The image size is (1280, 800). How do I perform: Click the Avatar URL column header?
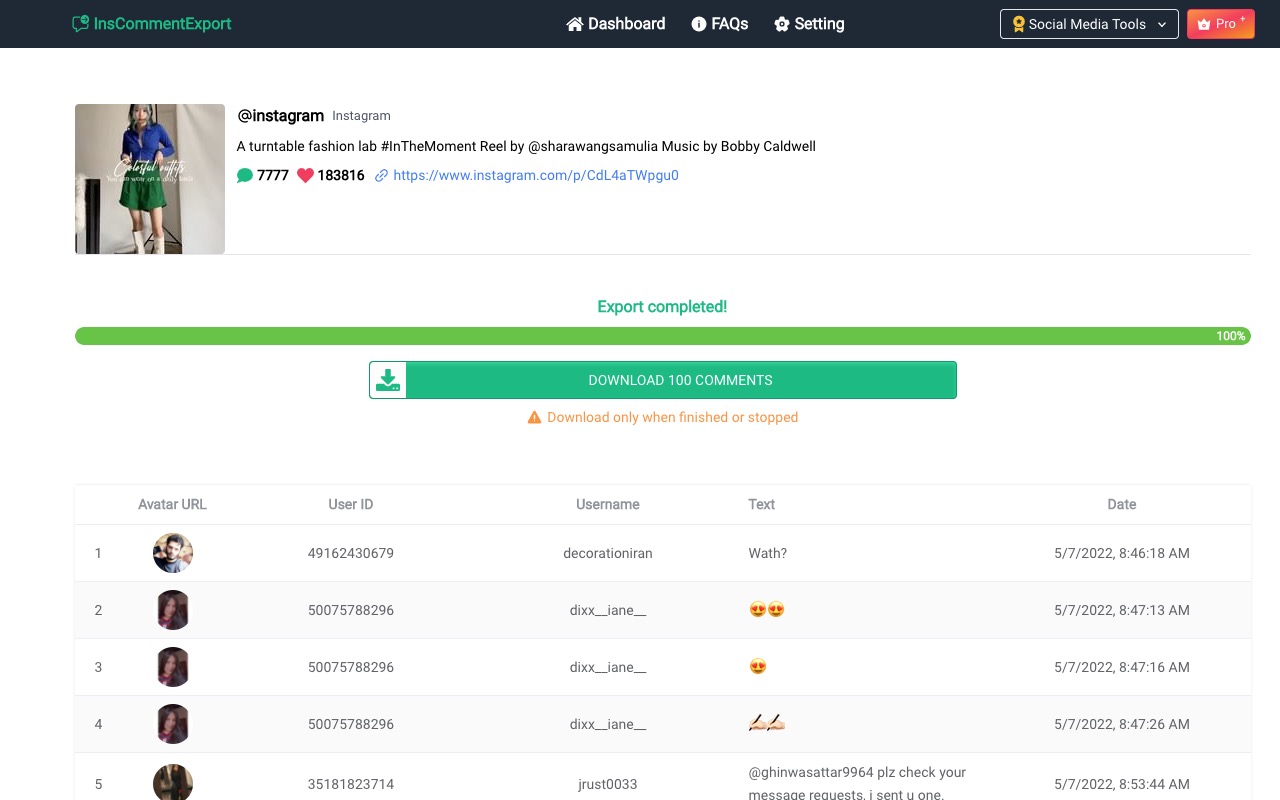click(172, 504)
